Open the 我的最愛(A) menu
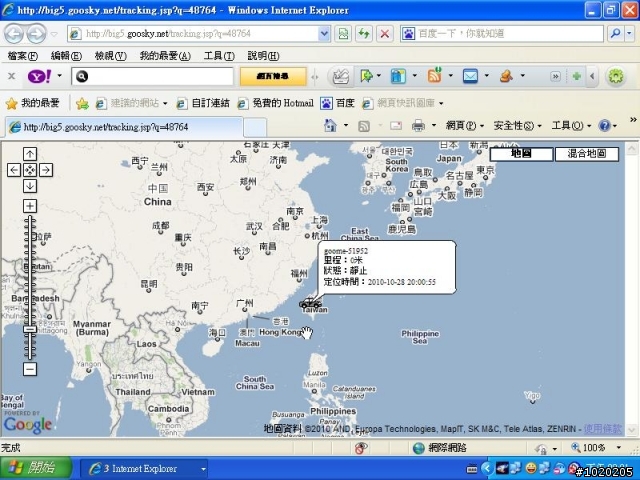Image resolution: width=640 pixels, height=480 pixels. click(x=165, y=56)
